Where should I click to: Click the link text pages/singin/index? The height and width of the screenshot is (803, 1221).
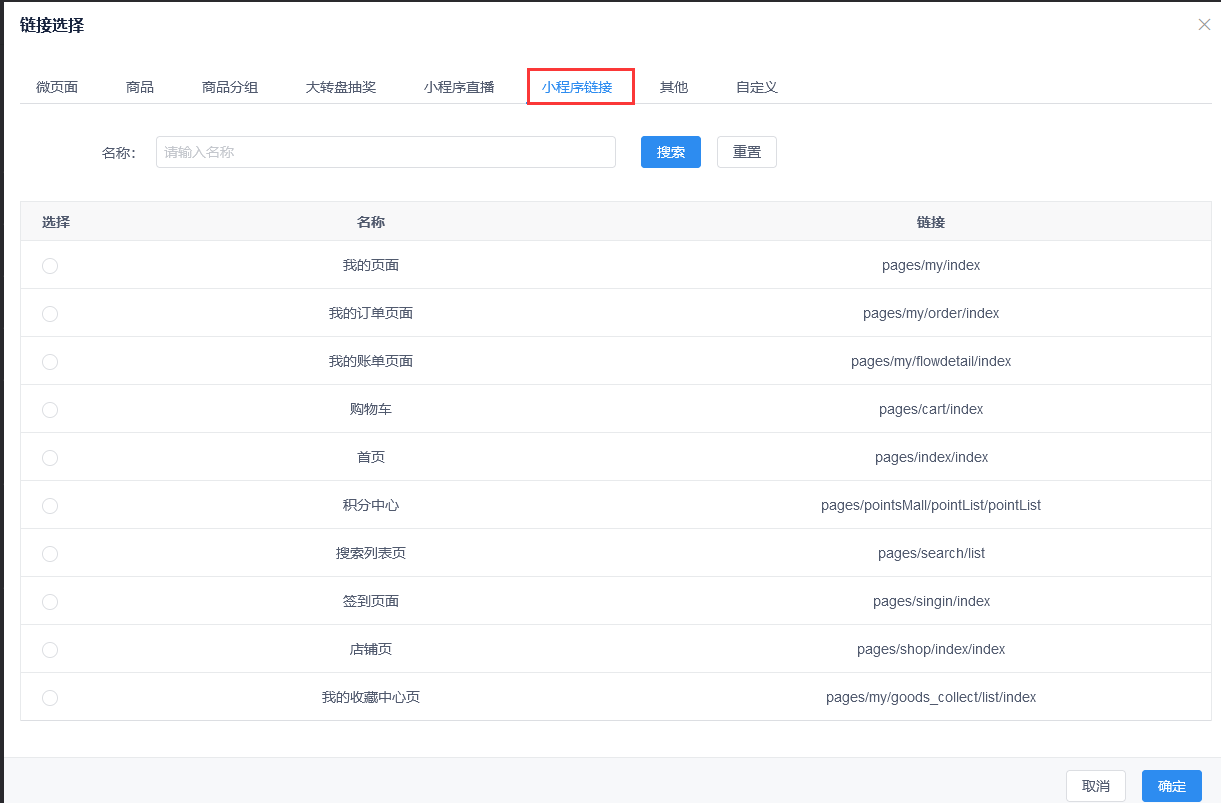point(931,601)
